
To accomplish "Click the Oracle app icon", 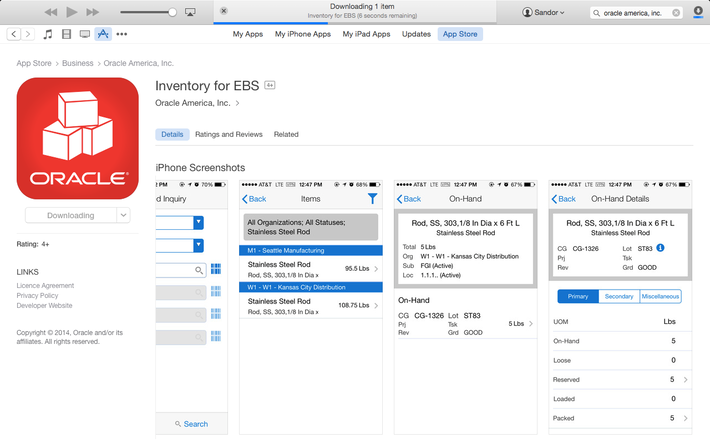I will click(77, 138).
